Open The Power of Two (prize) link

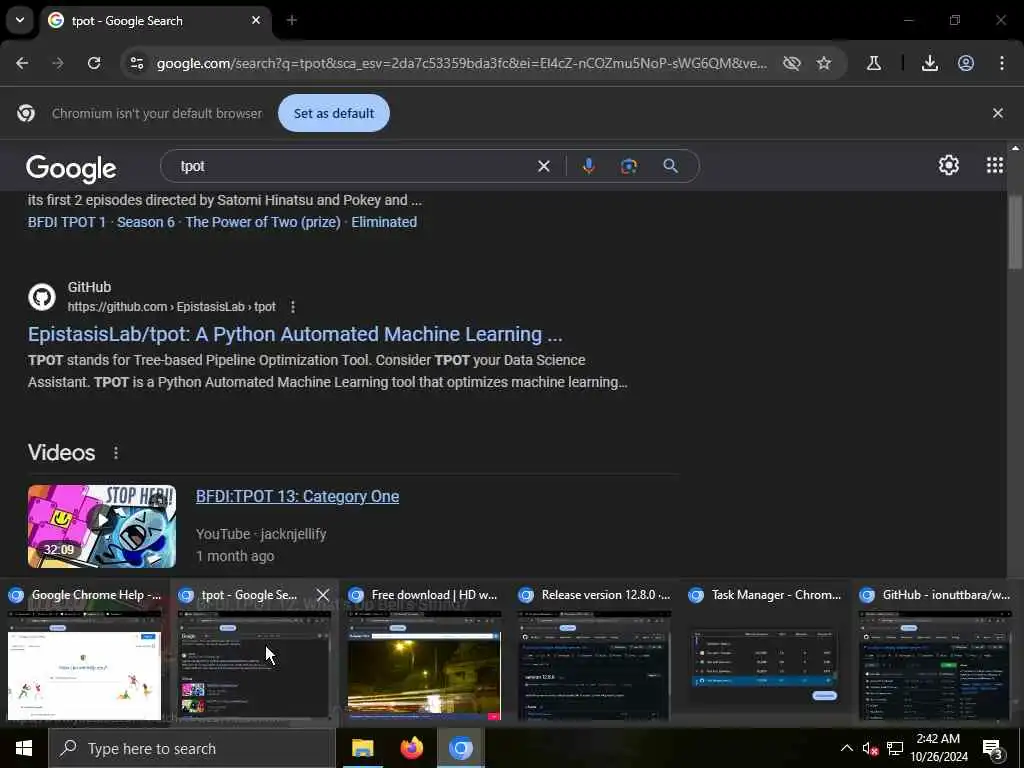(x=263, y=222)
